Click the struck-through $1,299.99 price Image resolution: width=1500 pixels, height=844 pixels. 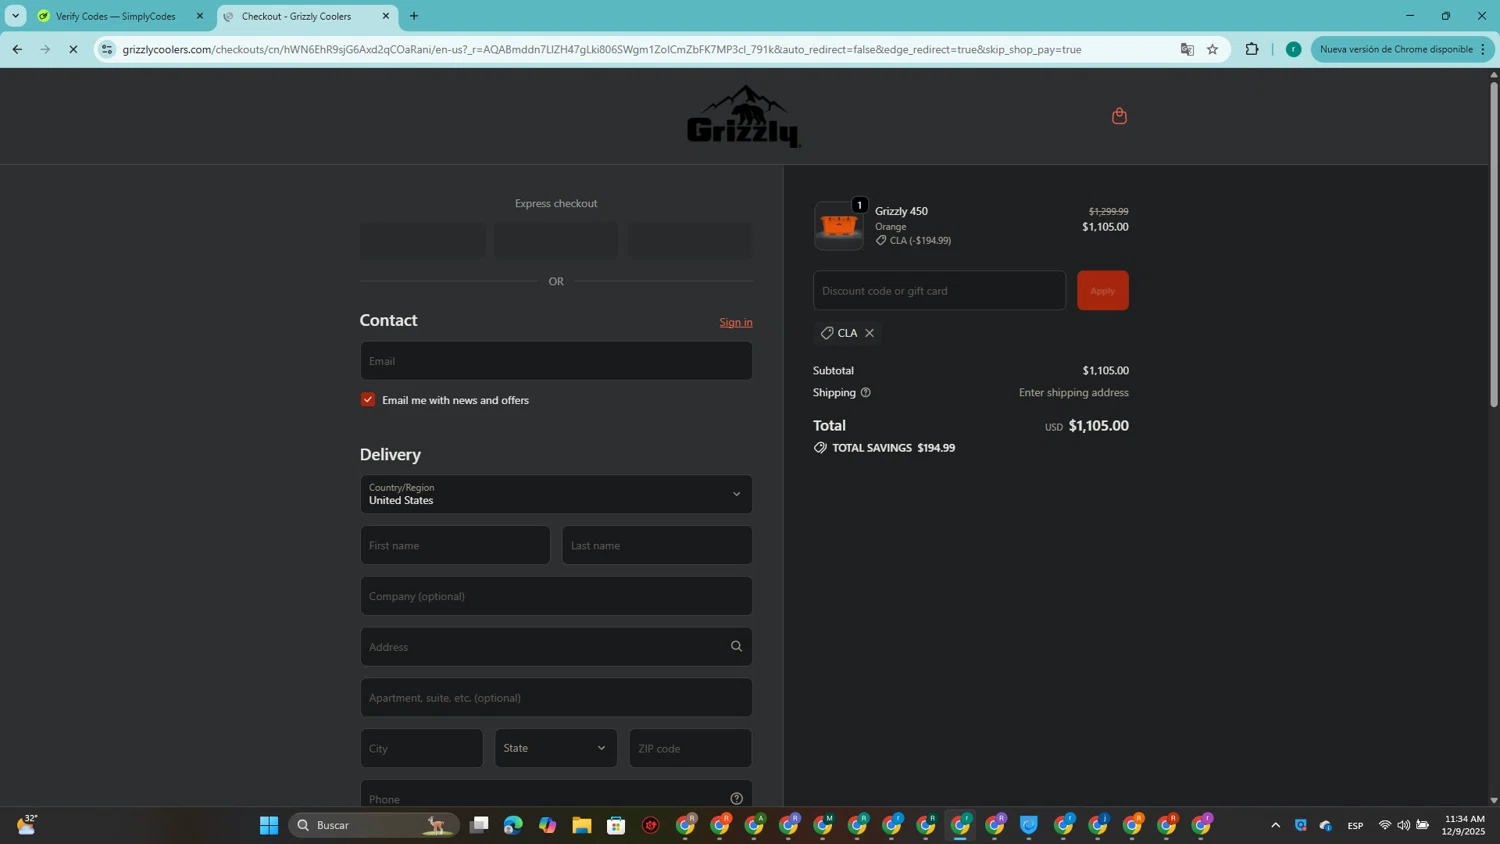pos(1108,211)
